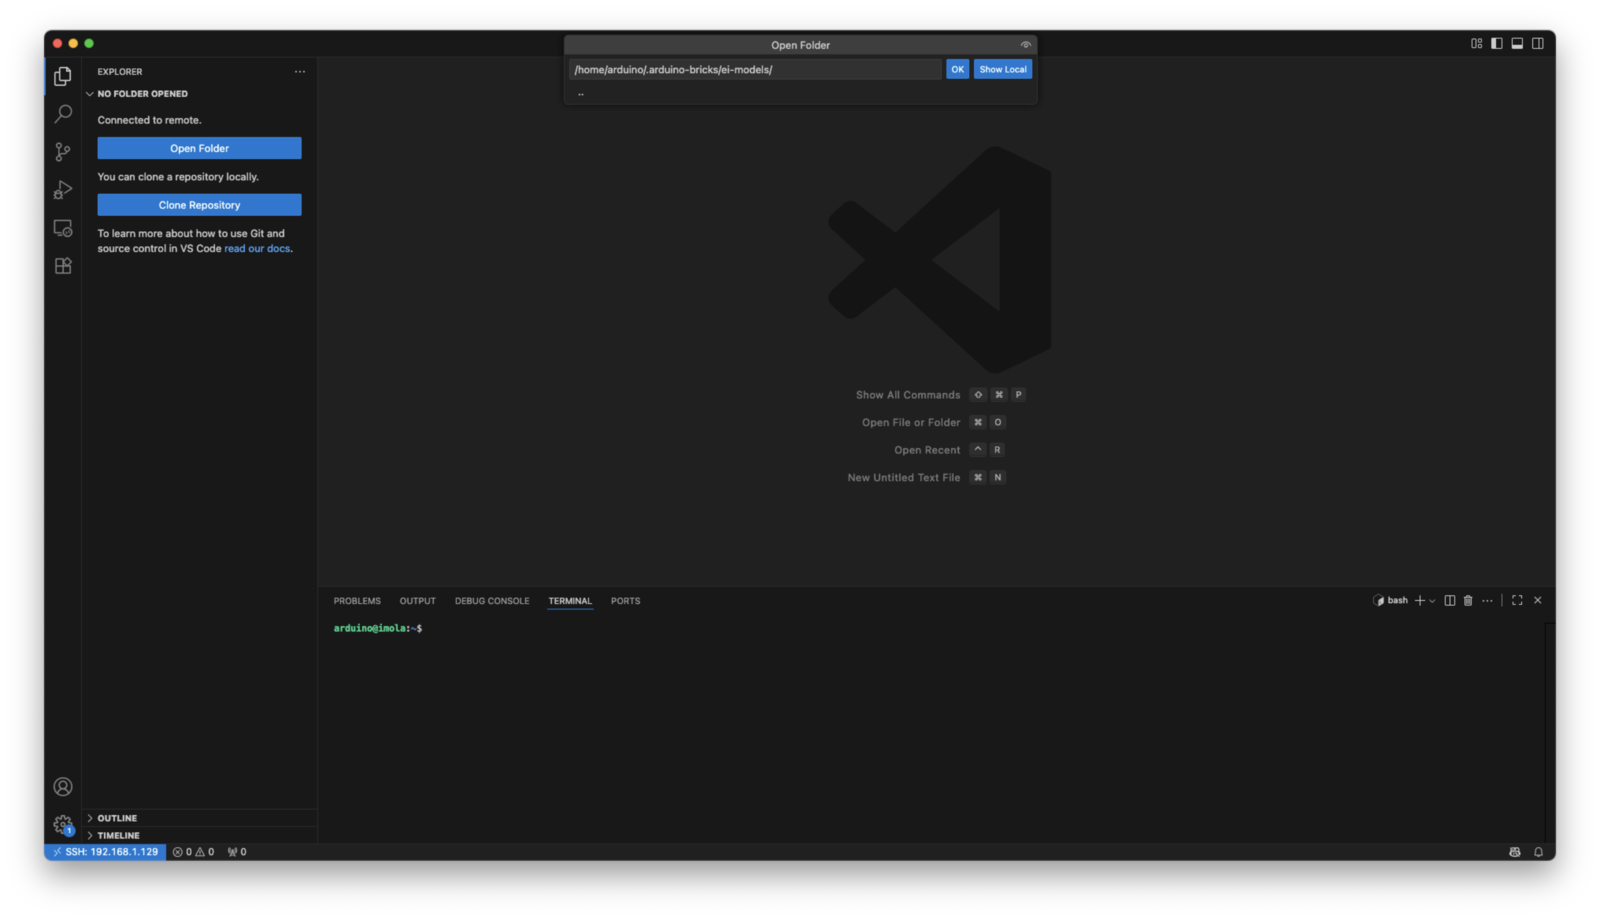Open the Remote Explorer icon
The height and width of the screenshot is (919, 1600).
pyautogui.click(x=63, y=228)
